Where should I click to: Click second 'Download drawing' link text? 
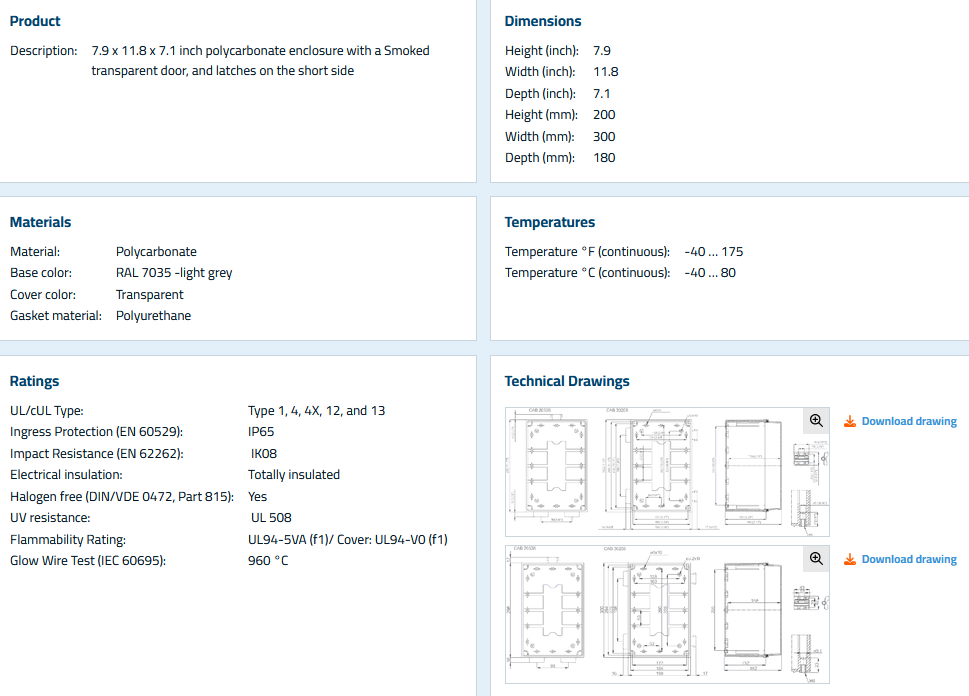pos(909,559)
